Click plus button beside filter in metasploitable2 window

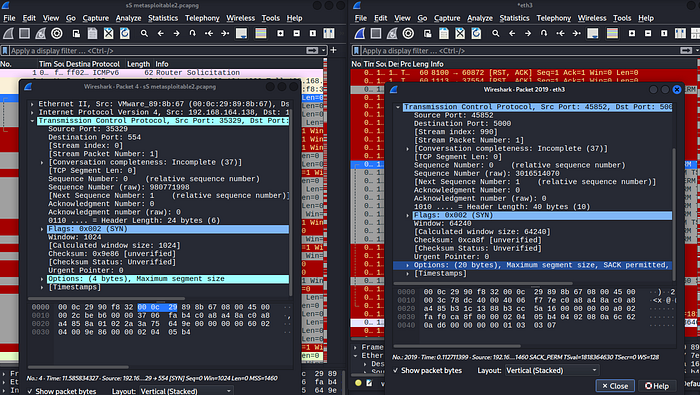click(333, 50)
